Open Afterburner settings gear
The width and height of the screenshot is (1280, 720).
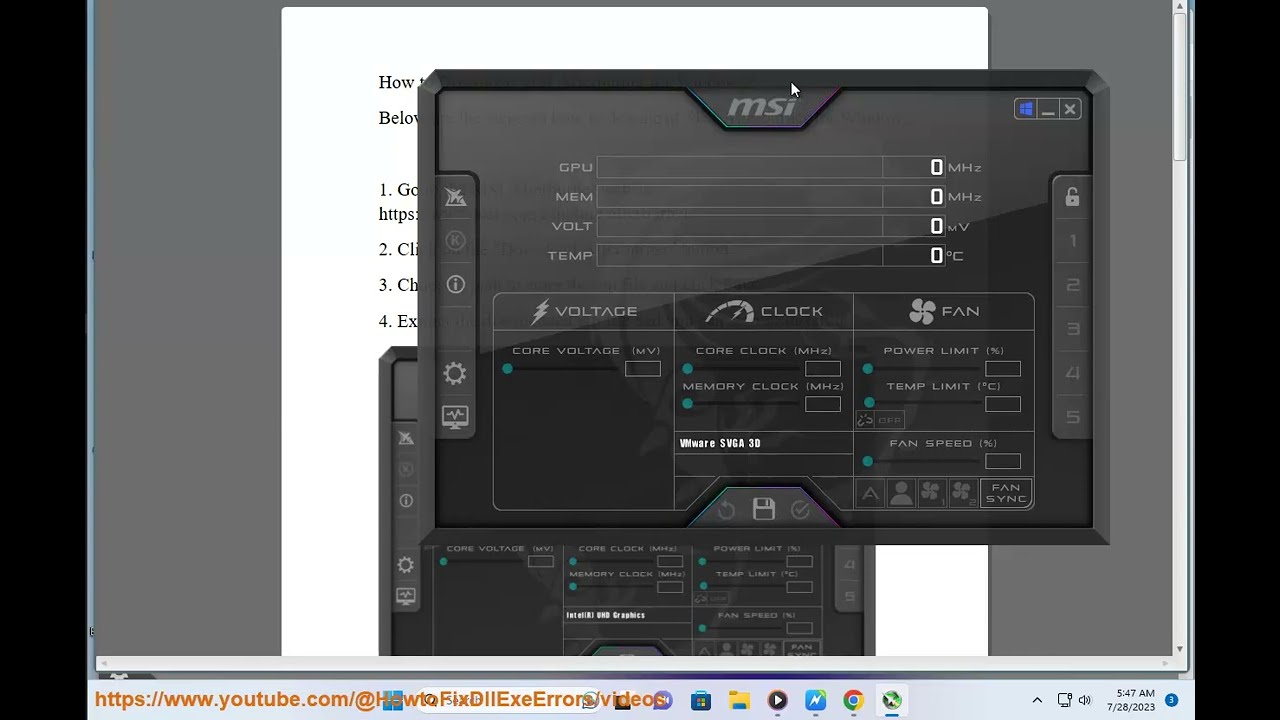tap(455, 373)
